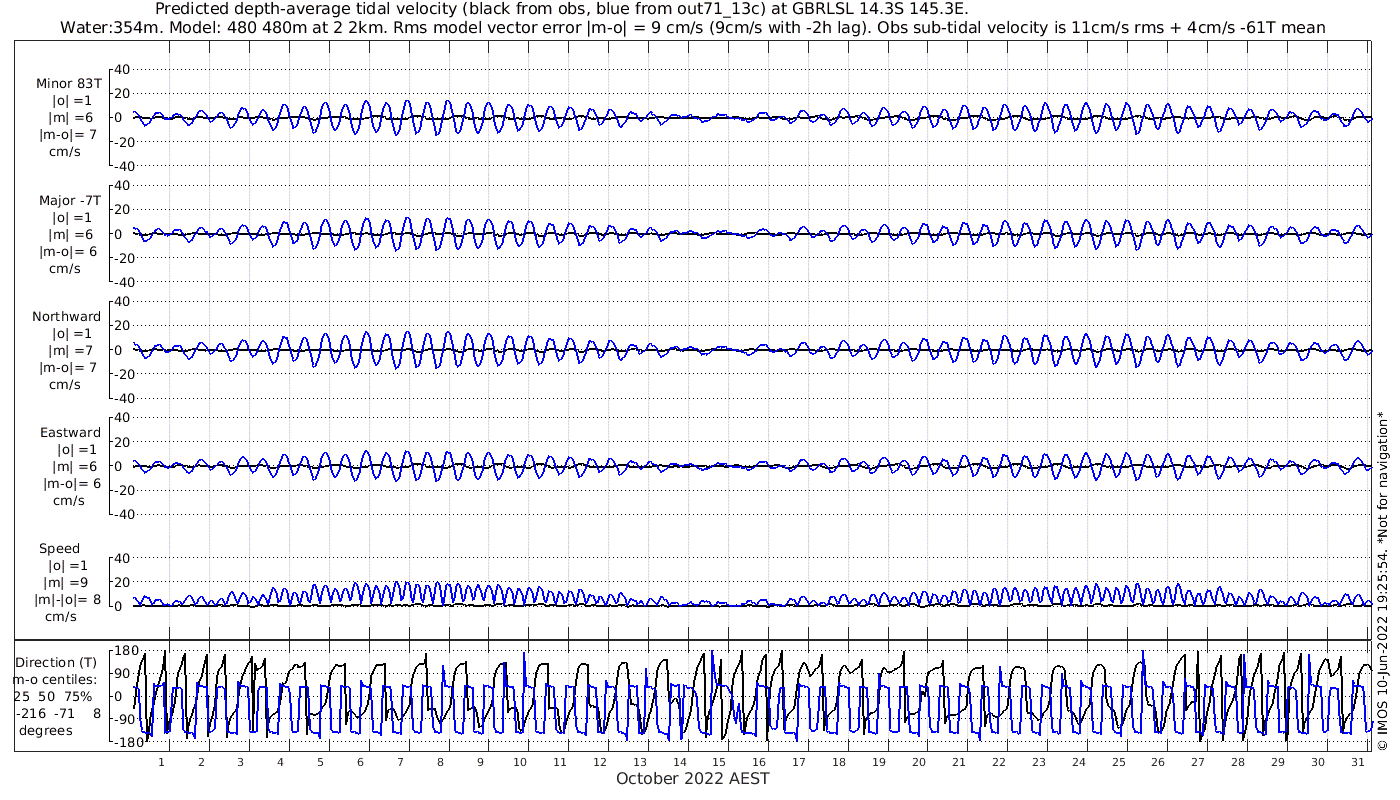
Task: Click the 'm-o centiles:' label
Action: click(x=55, y=679)
